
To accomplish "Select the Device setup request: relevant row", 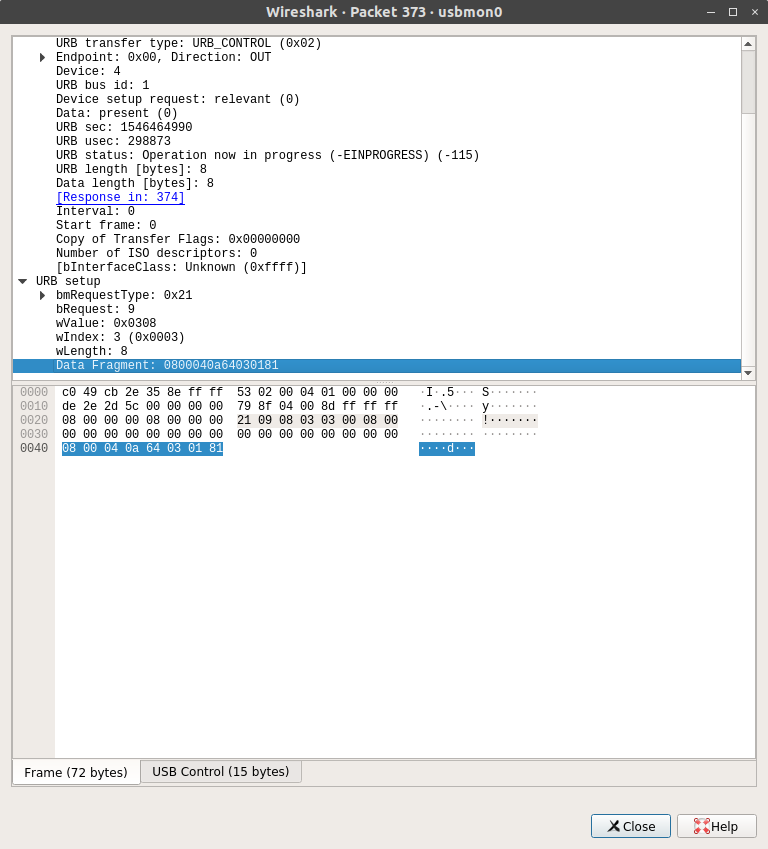I will [376, 100].
